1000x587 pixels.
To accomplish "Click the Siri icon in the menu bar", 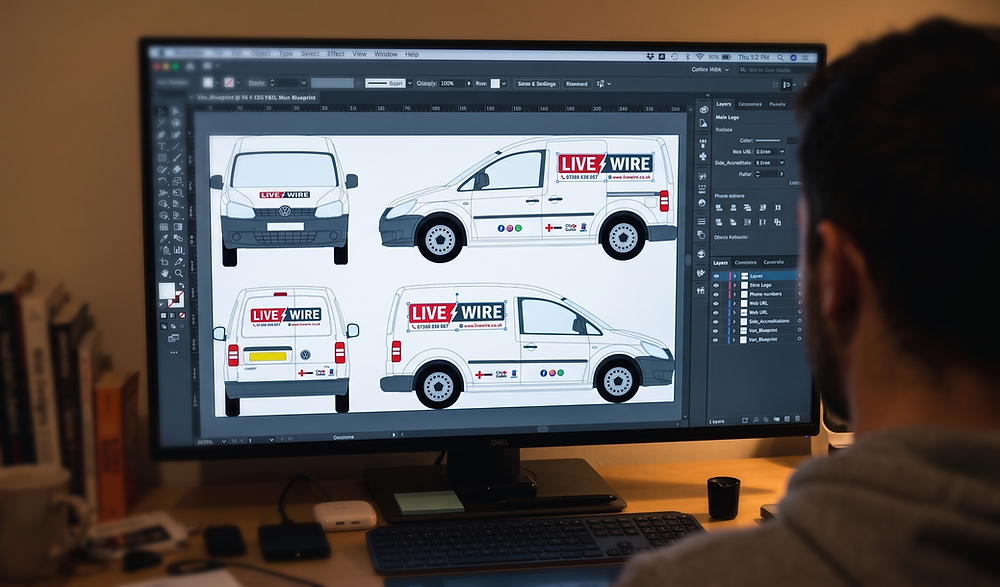I will click(793, 57).
